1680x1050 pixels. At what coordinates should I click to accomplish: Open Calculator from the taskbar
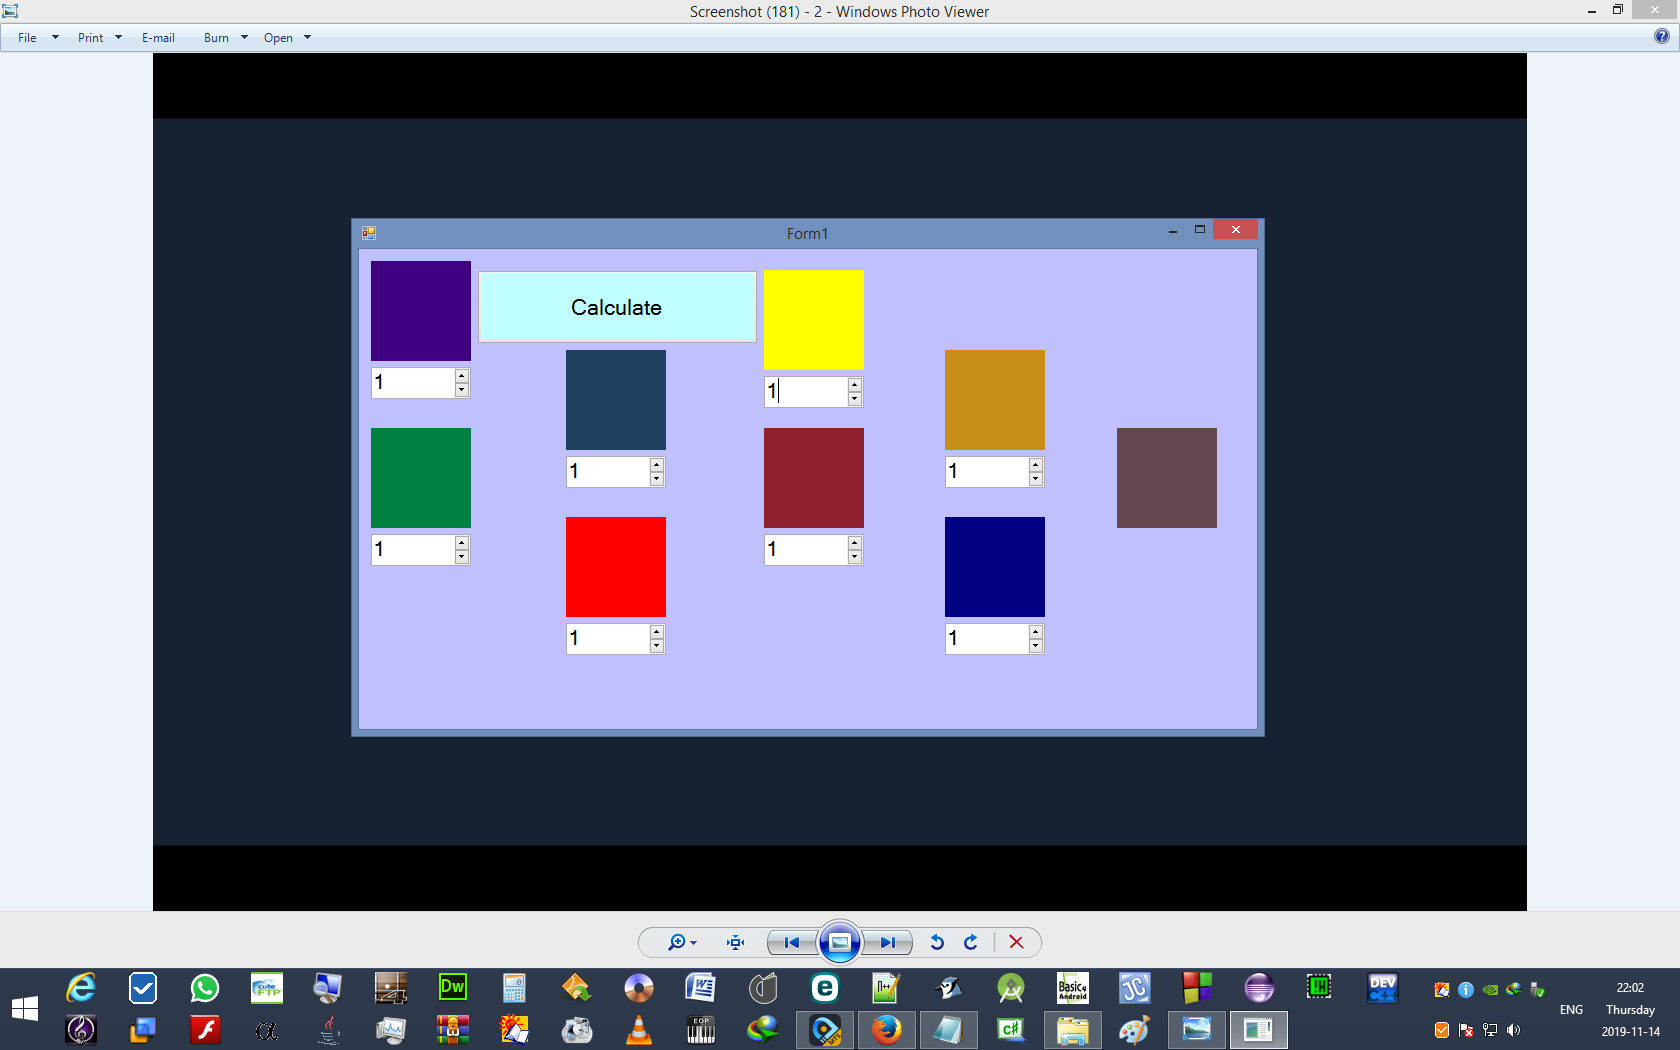coord(515,988)
